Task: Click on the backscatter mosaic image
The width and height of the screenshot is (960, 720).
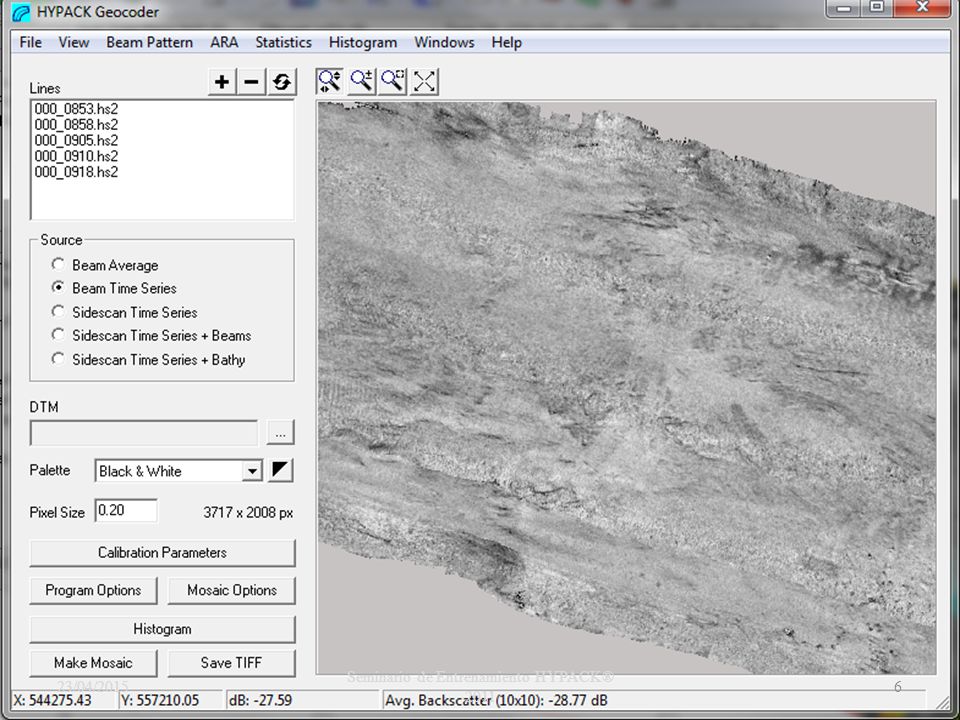Action: 626,388
